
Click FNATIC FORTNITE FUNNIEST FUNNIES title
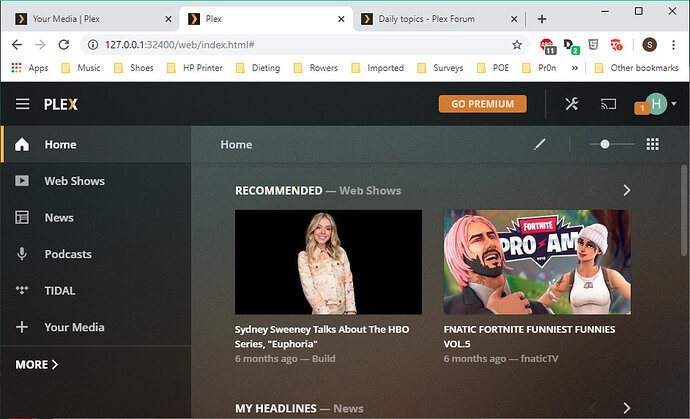pos(529,336)
